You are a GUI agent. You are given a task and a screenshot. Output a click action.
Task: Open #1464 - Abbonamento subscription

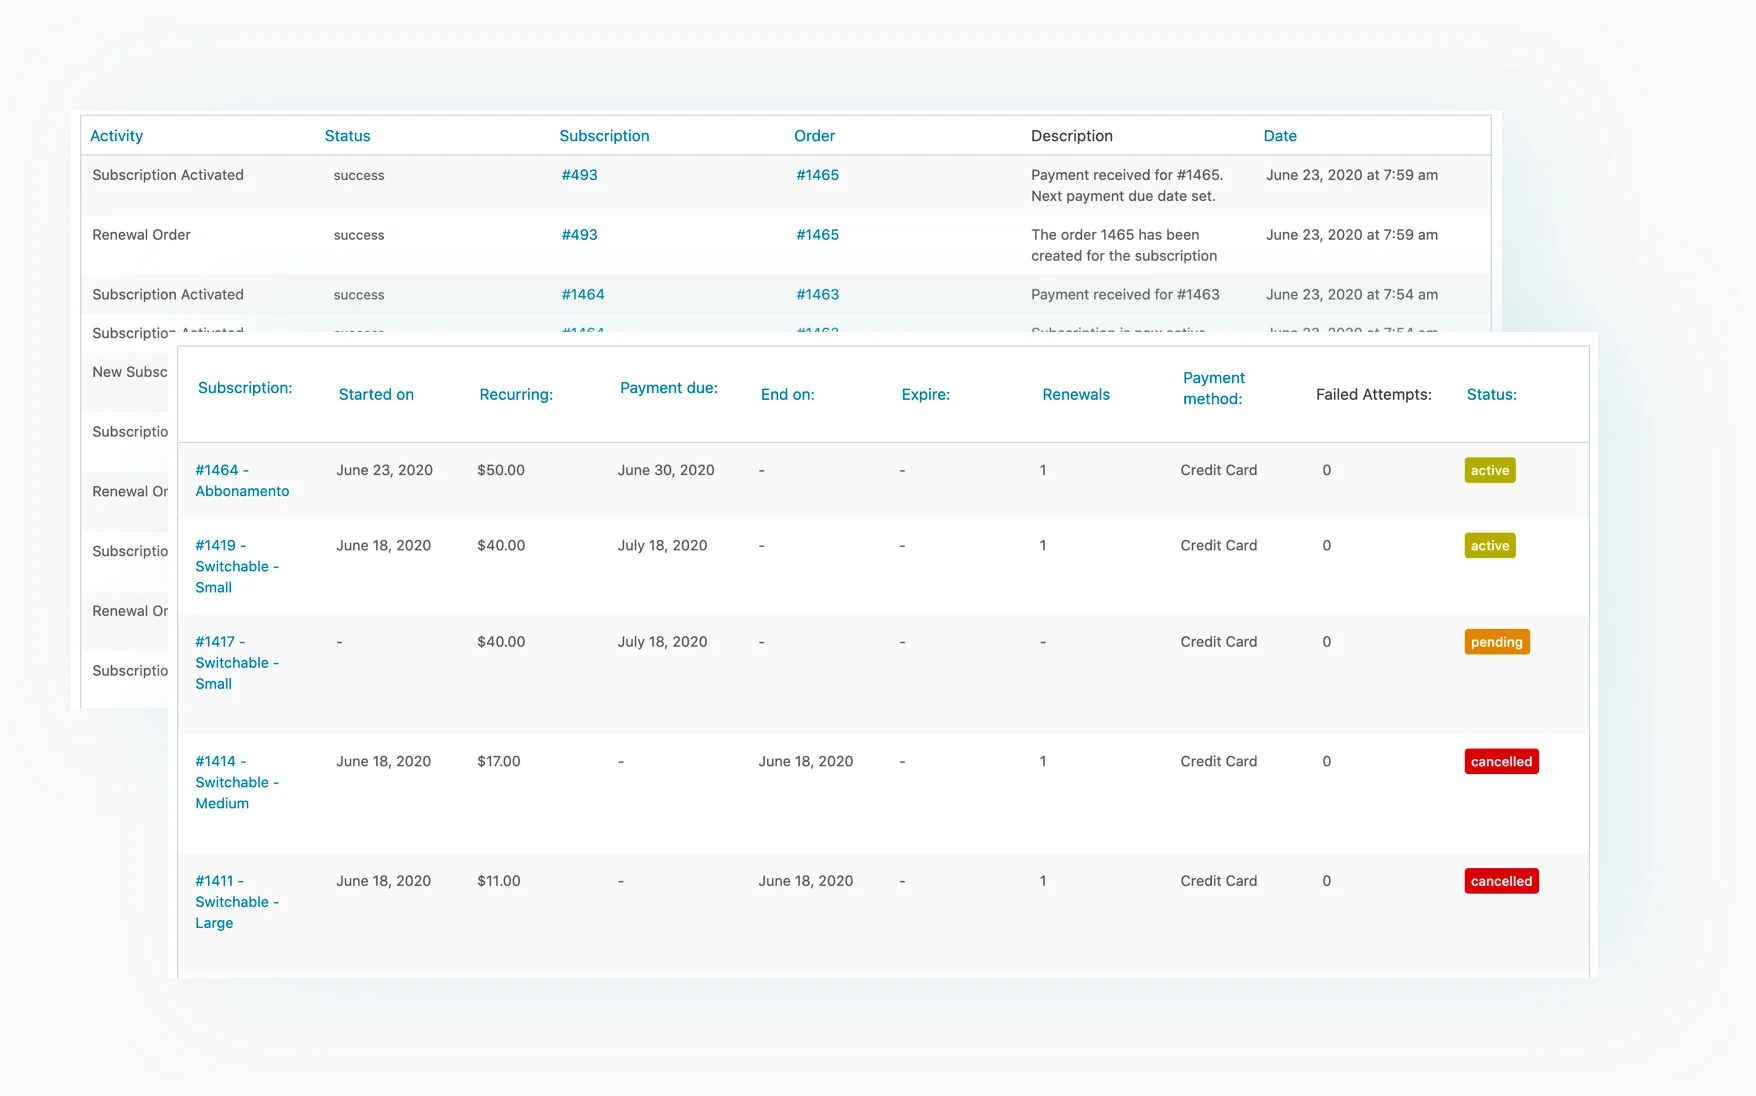tap(242, 481)
